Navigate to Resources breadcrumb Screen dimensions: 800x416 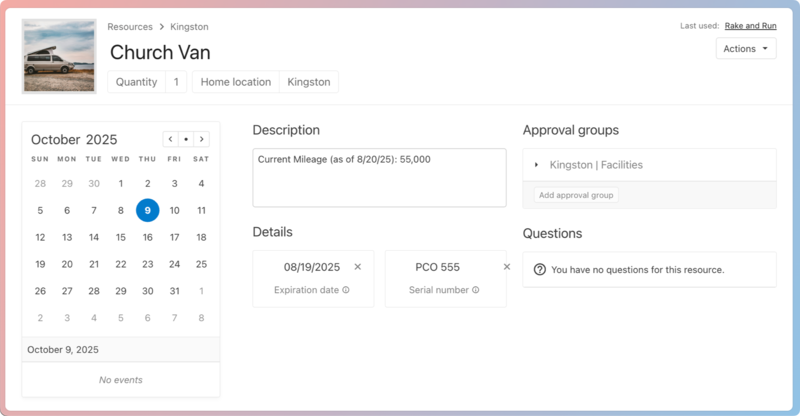click(130, 27)
